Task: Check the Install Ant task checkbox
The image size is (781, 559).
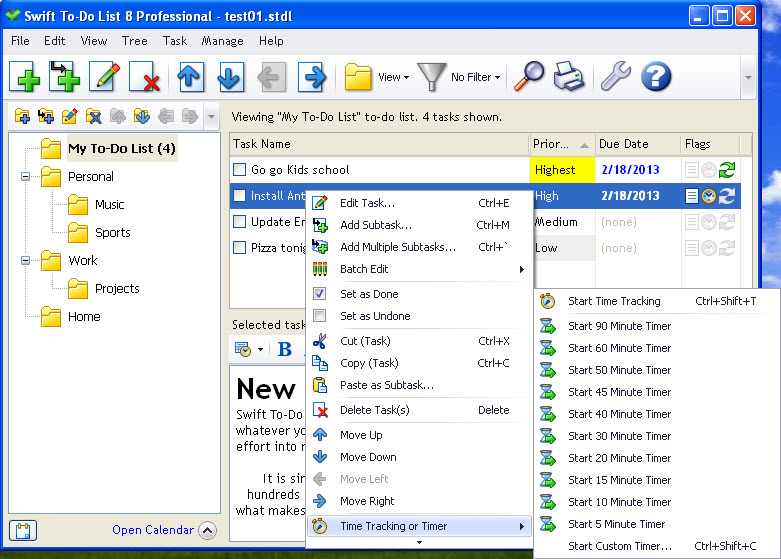Action: (240, 195)
